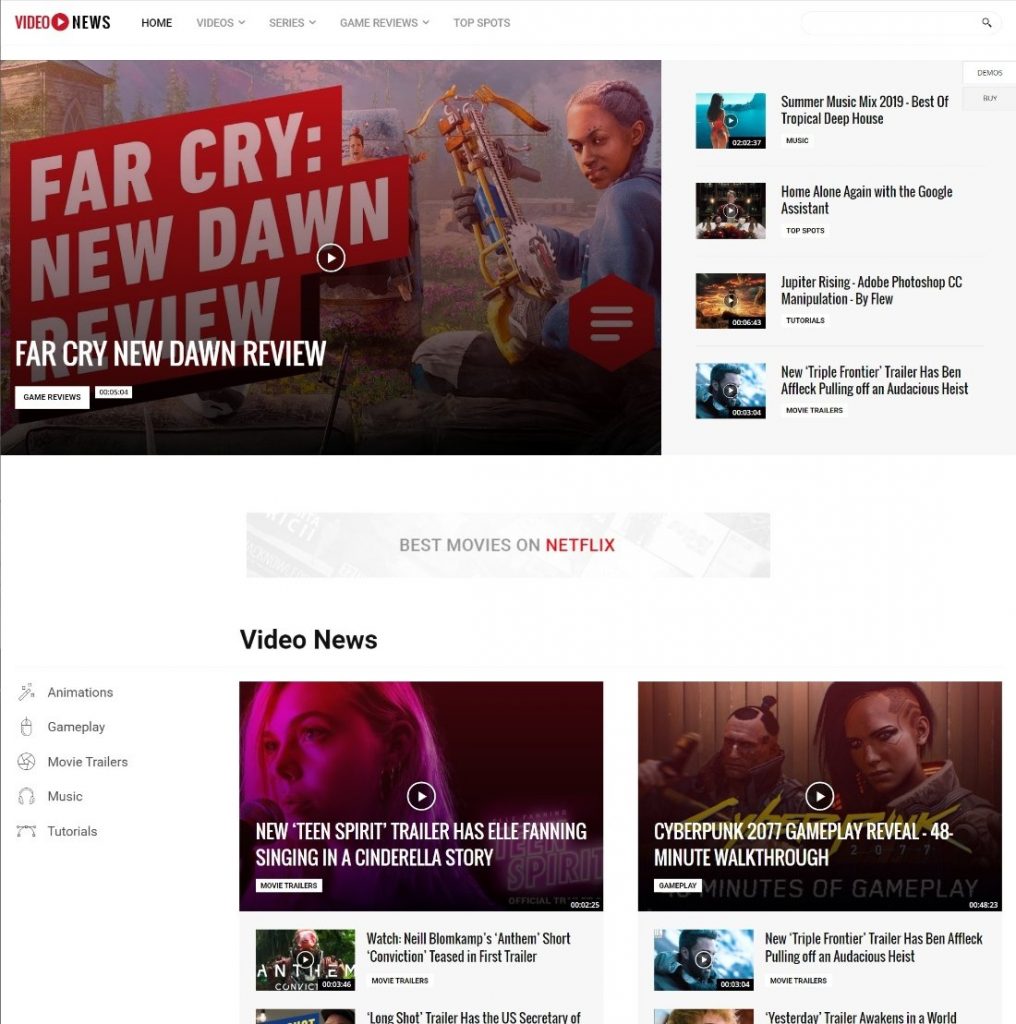1016x1024 pixels.
Task: Play icon on lower Triple Frontier thumbnail
Action: [703, 959]
